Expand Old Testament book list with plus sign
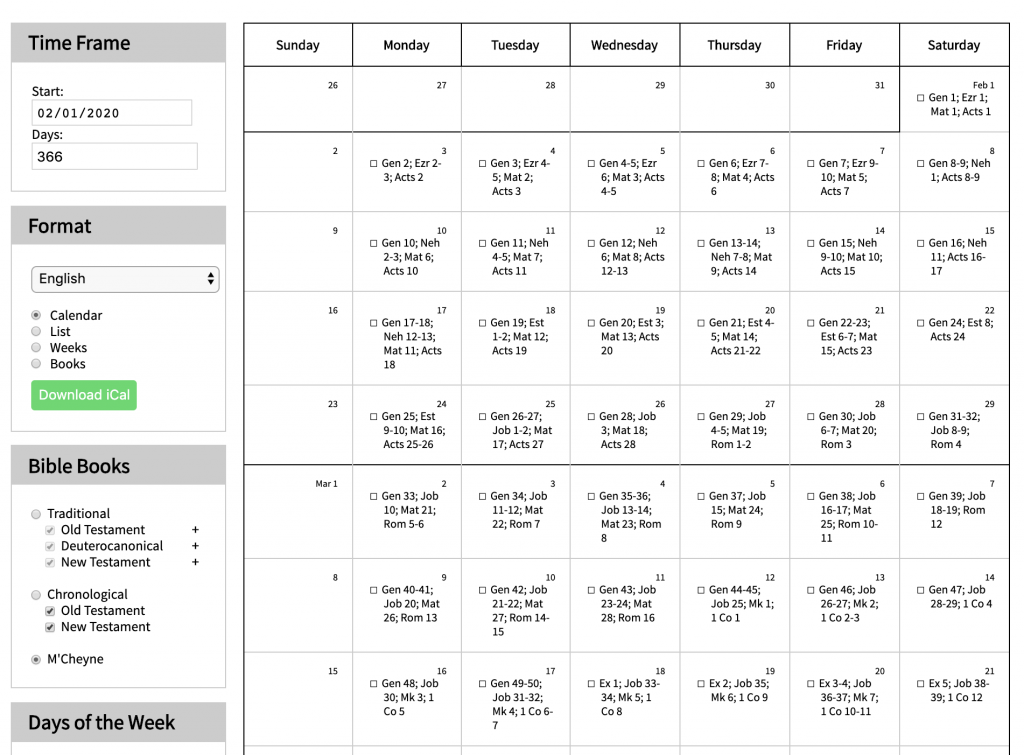The height and width of the screenshot is (755, 1024). 196,529
